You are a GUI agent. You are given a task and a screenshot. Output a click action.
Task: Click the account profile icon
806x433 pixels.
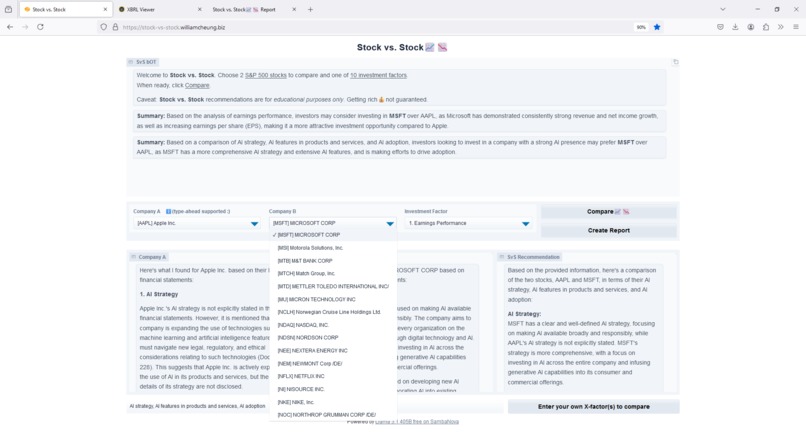(751, 27)
